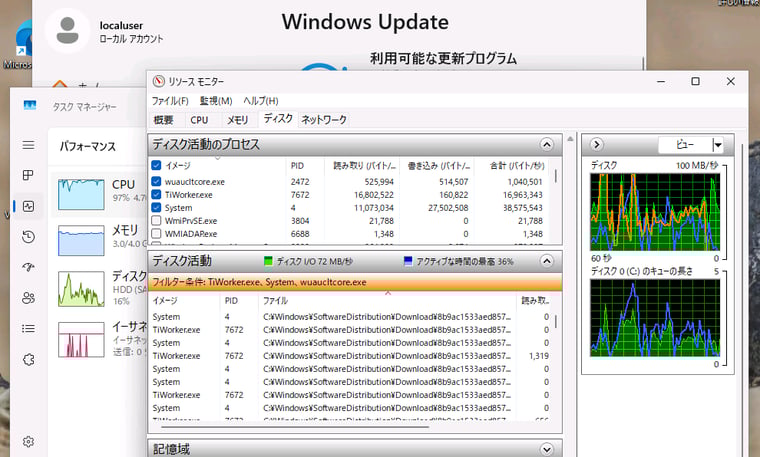Open ファイル(F) menu

(170, 101)
